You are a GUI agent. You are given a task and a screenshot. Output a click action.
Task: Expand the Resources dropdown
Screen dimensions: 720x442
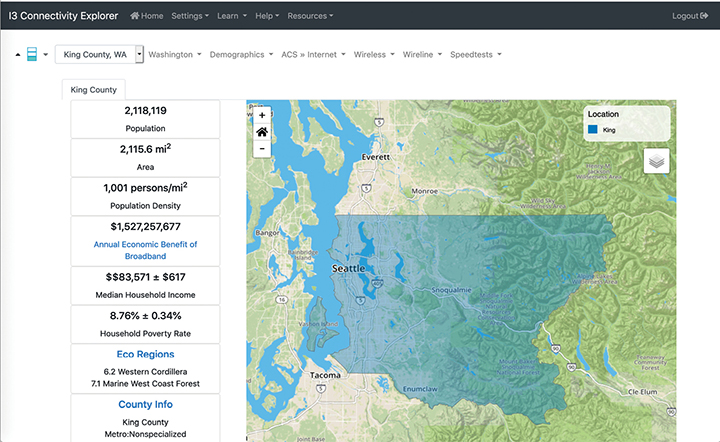(x=310, y=16)
